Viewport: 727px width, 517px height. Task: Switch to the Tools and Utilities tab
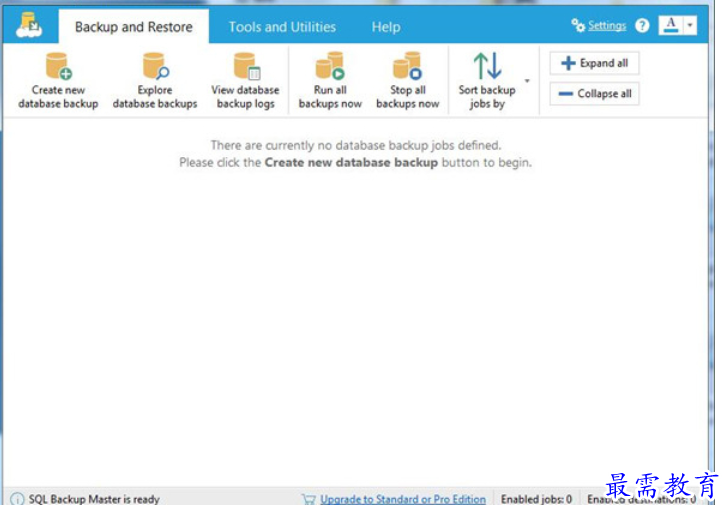click(282, 27)
